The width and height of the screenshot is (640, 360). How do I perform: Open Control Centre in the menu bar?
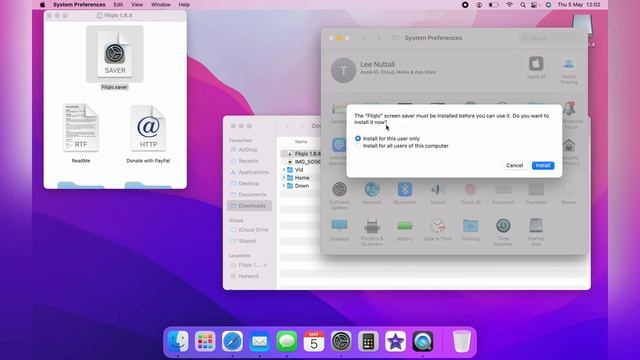point(534,5)
